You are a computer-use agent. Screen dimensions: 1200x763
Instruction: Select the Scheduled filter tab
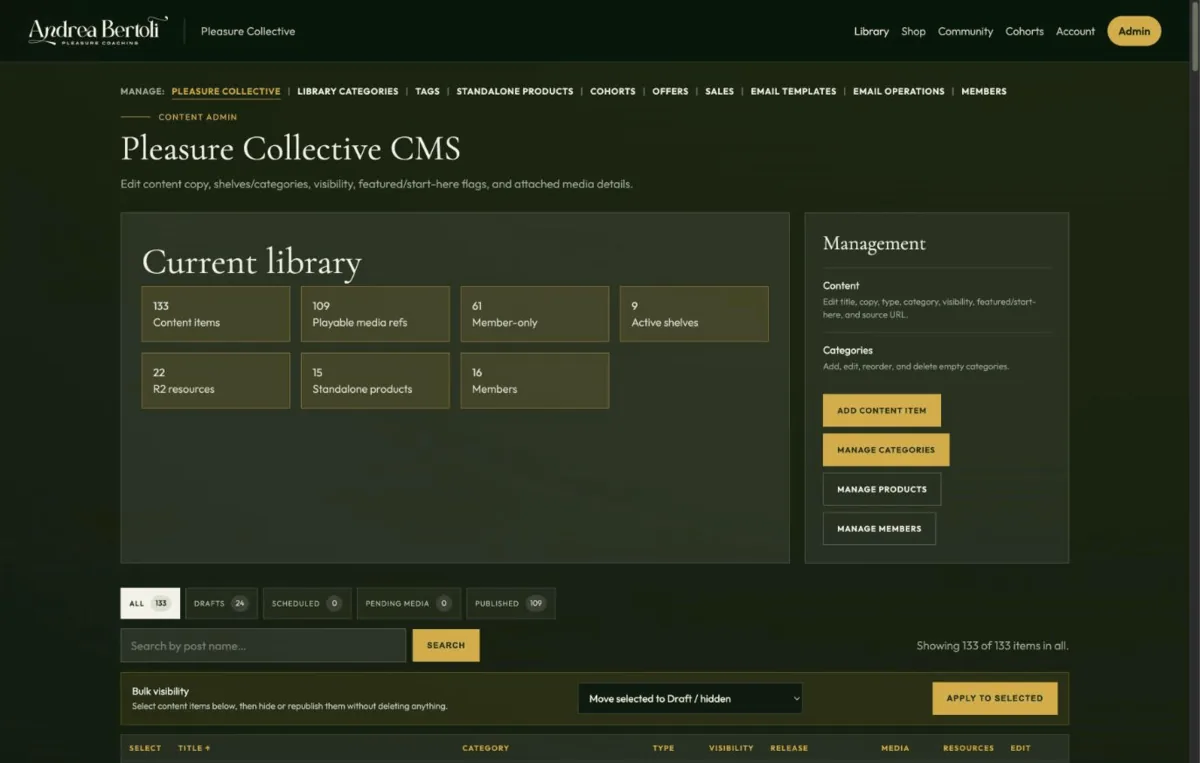(307, 603)
